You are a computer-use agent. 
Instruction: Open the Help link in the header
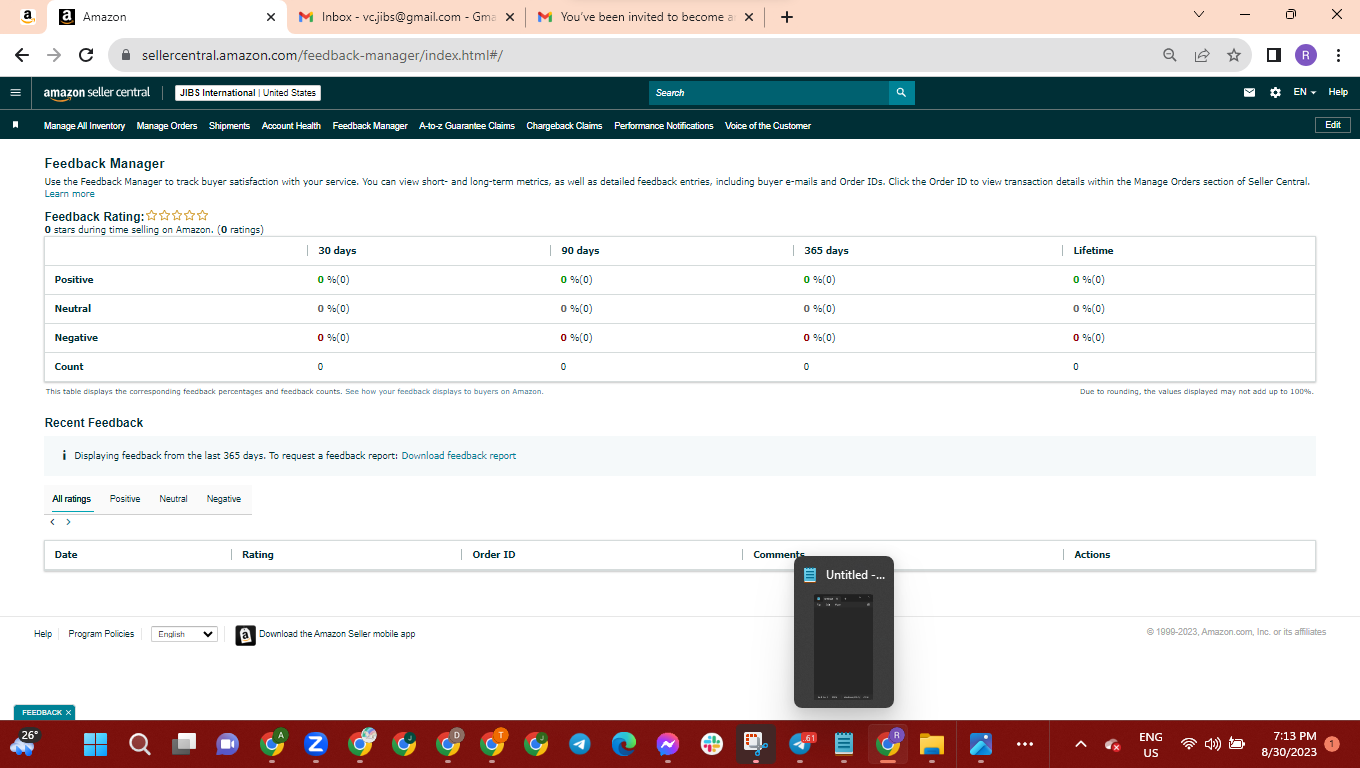click(x=1338, y=92)
